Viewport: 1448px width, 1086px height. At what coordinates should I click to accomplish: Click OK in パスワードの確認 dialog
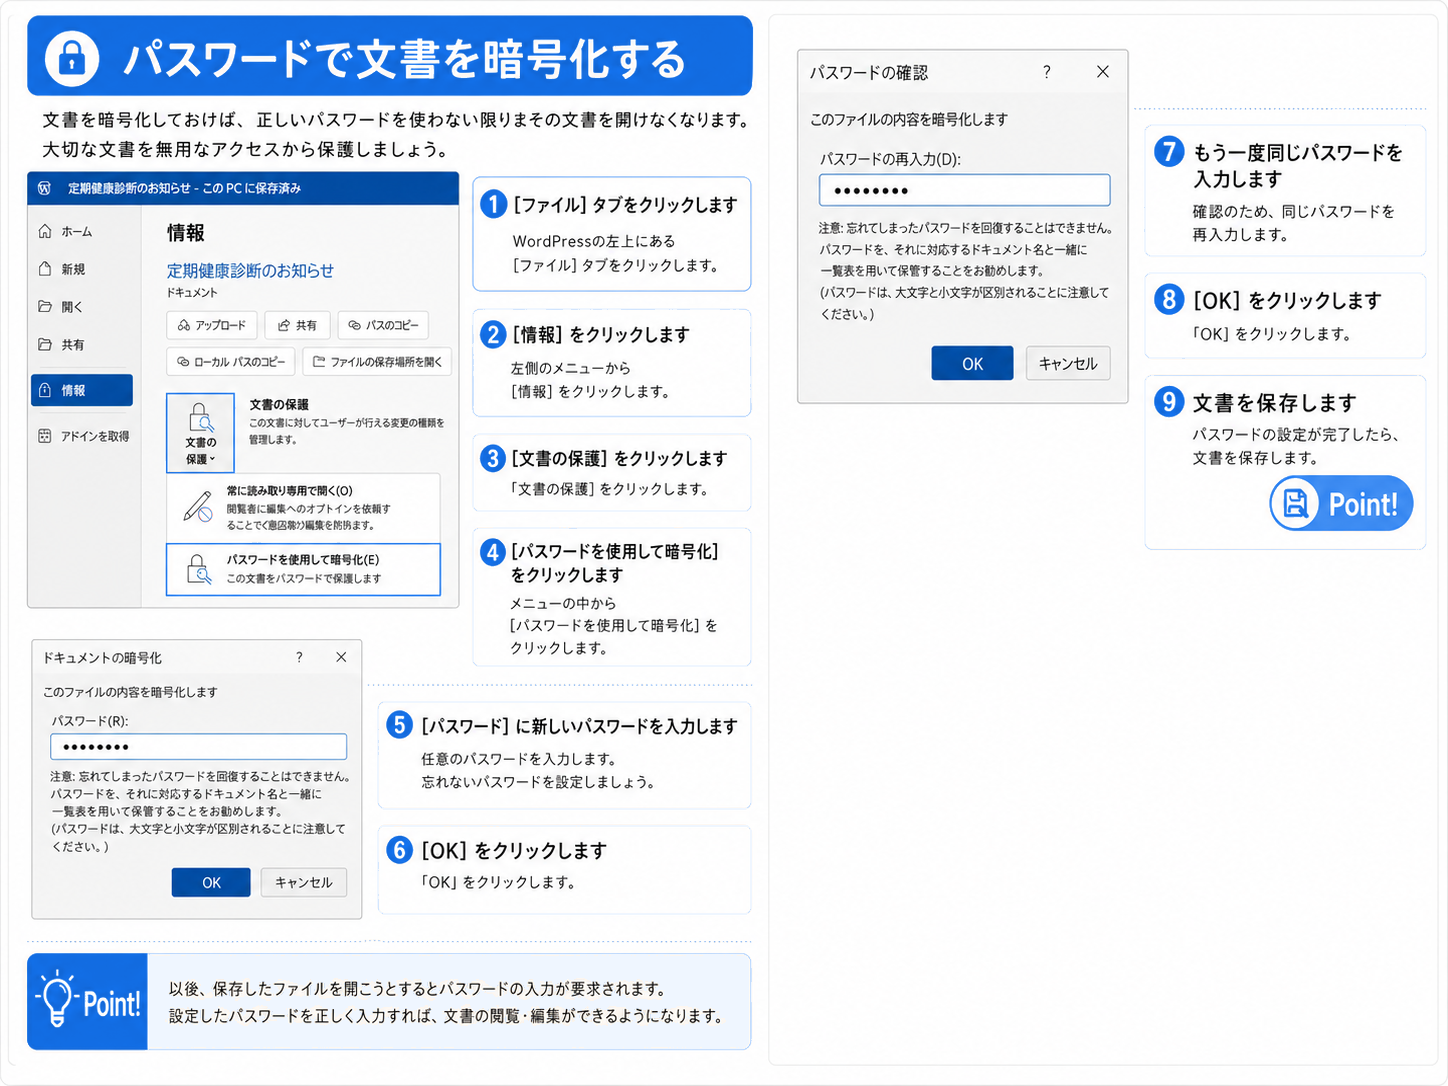click(x=972, y=364)
